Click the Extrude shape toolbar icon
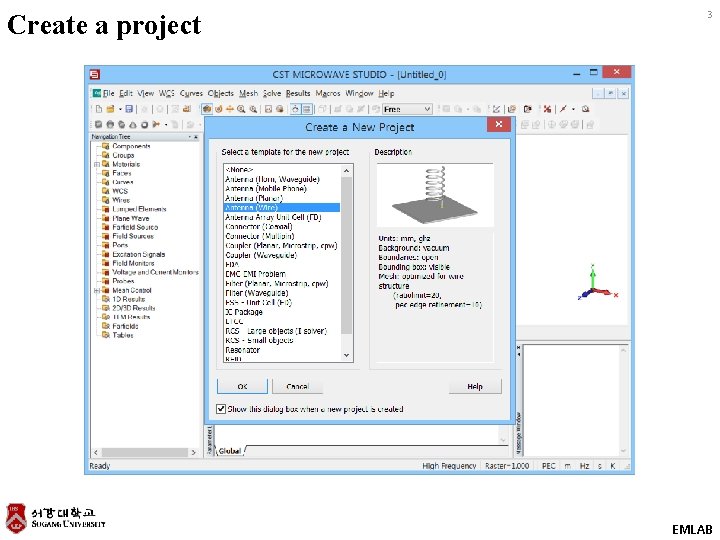Viewport: 720px width, 540px height. (157, 124)
